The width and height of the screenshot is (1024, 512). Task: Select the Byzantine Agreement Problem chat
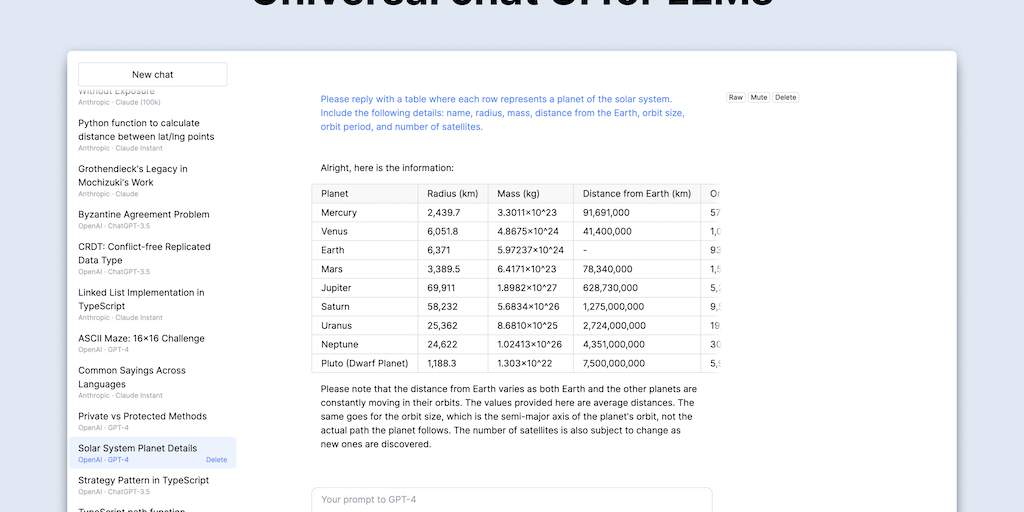click(144, 214)
